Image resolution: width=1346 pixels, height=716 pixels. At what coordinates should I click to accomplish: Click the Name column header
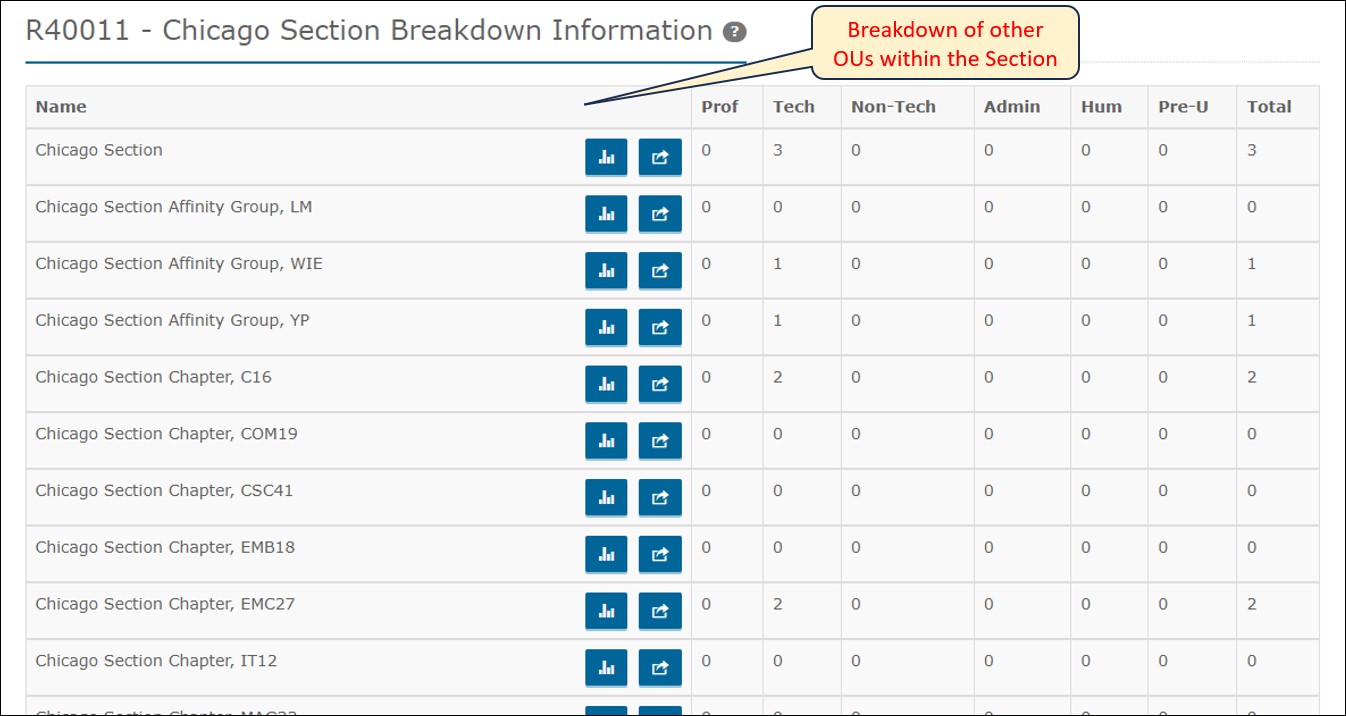(61, 107)
